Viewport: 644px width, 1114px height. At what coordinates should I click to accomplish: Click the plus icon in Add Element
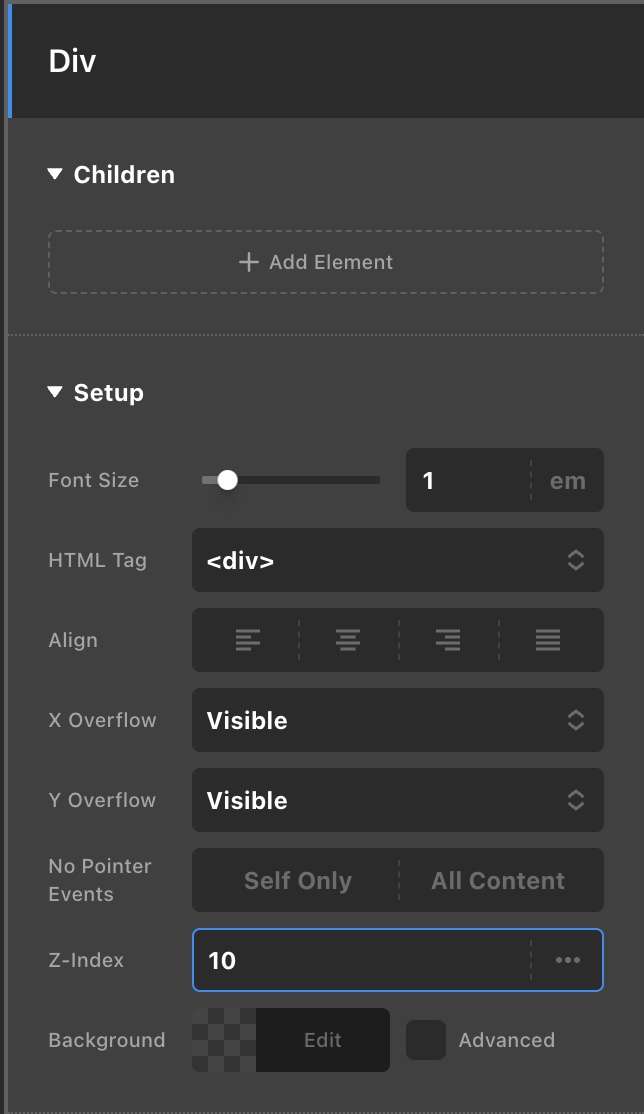249,262
